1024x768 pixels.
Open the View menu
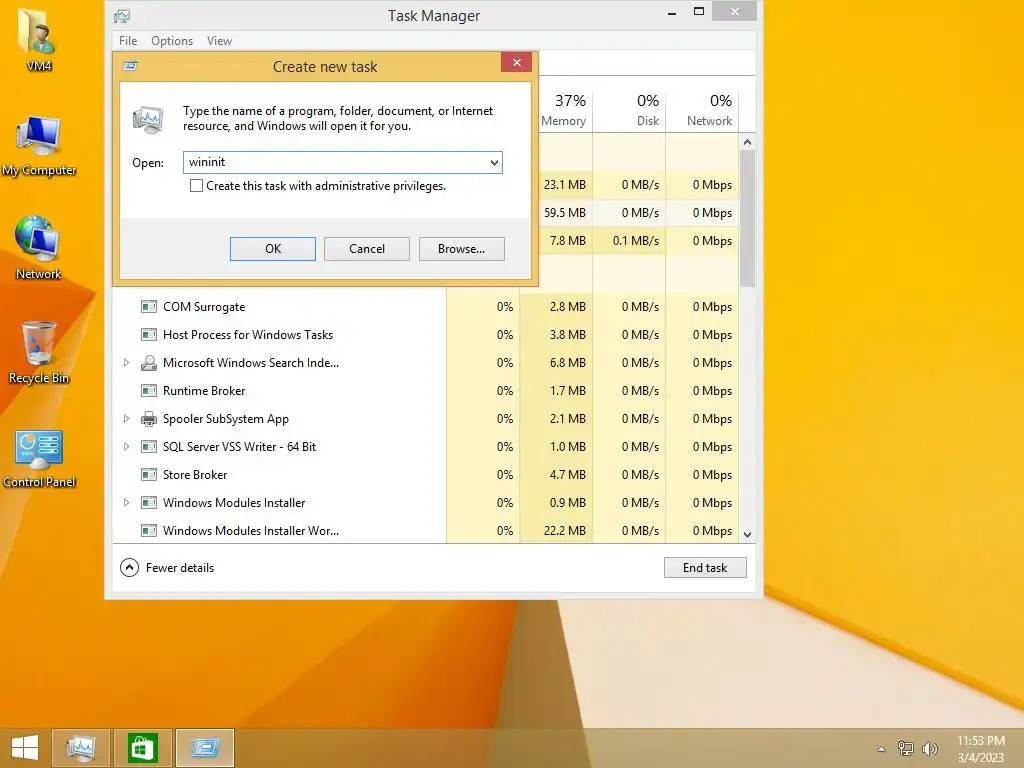point(219,40)
